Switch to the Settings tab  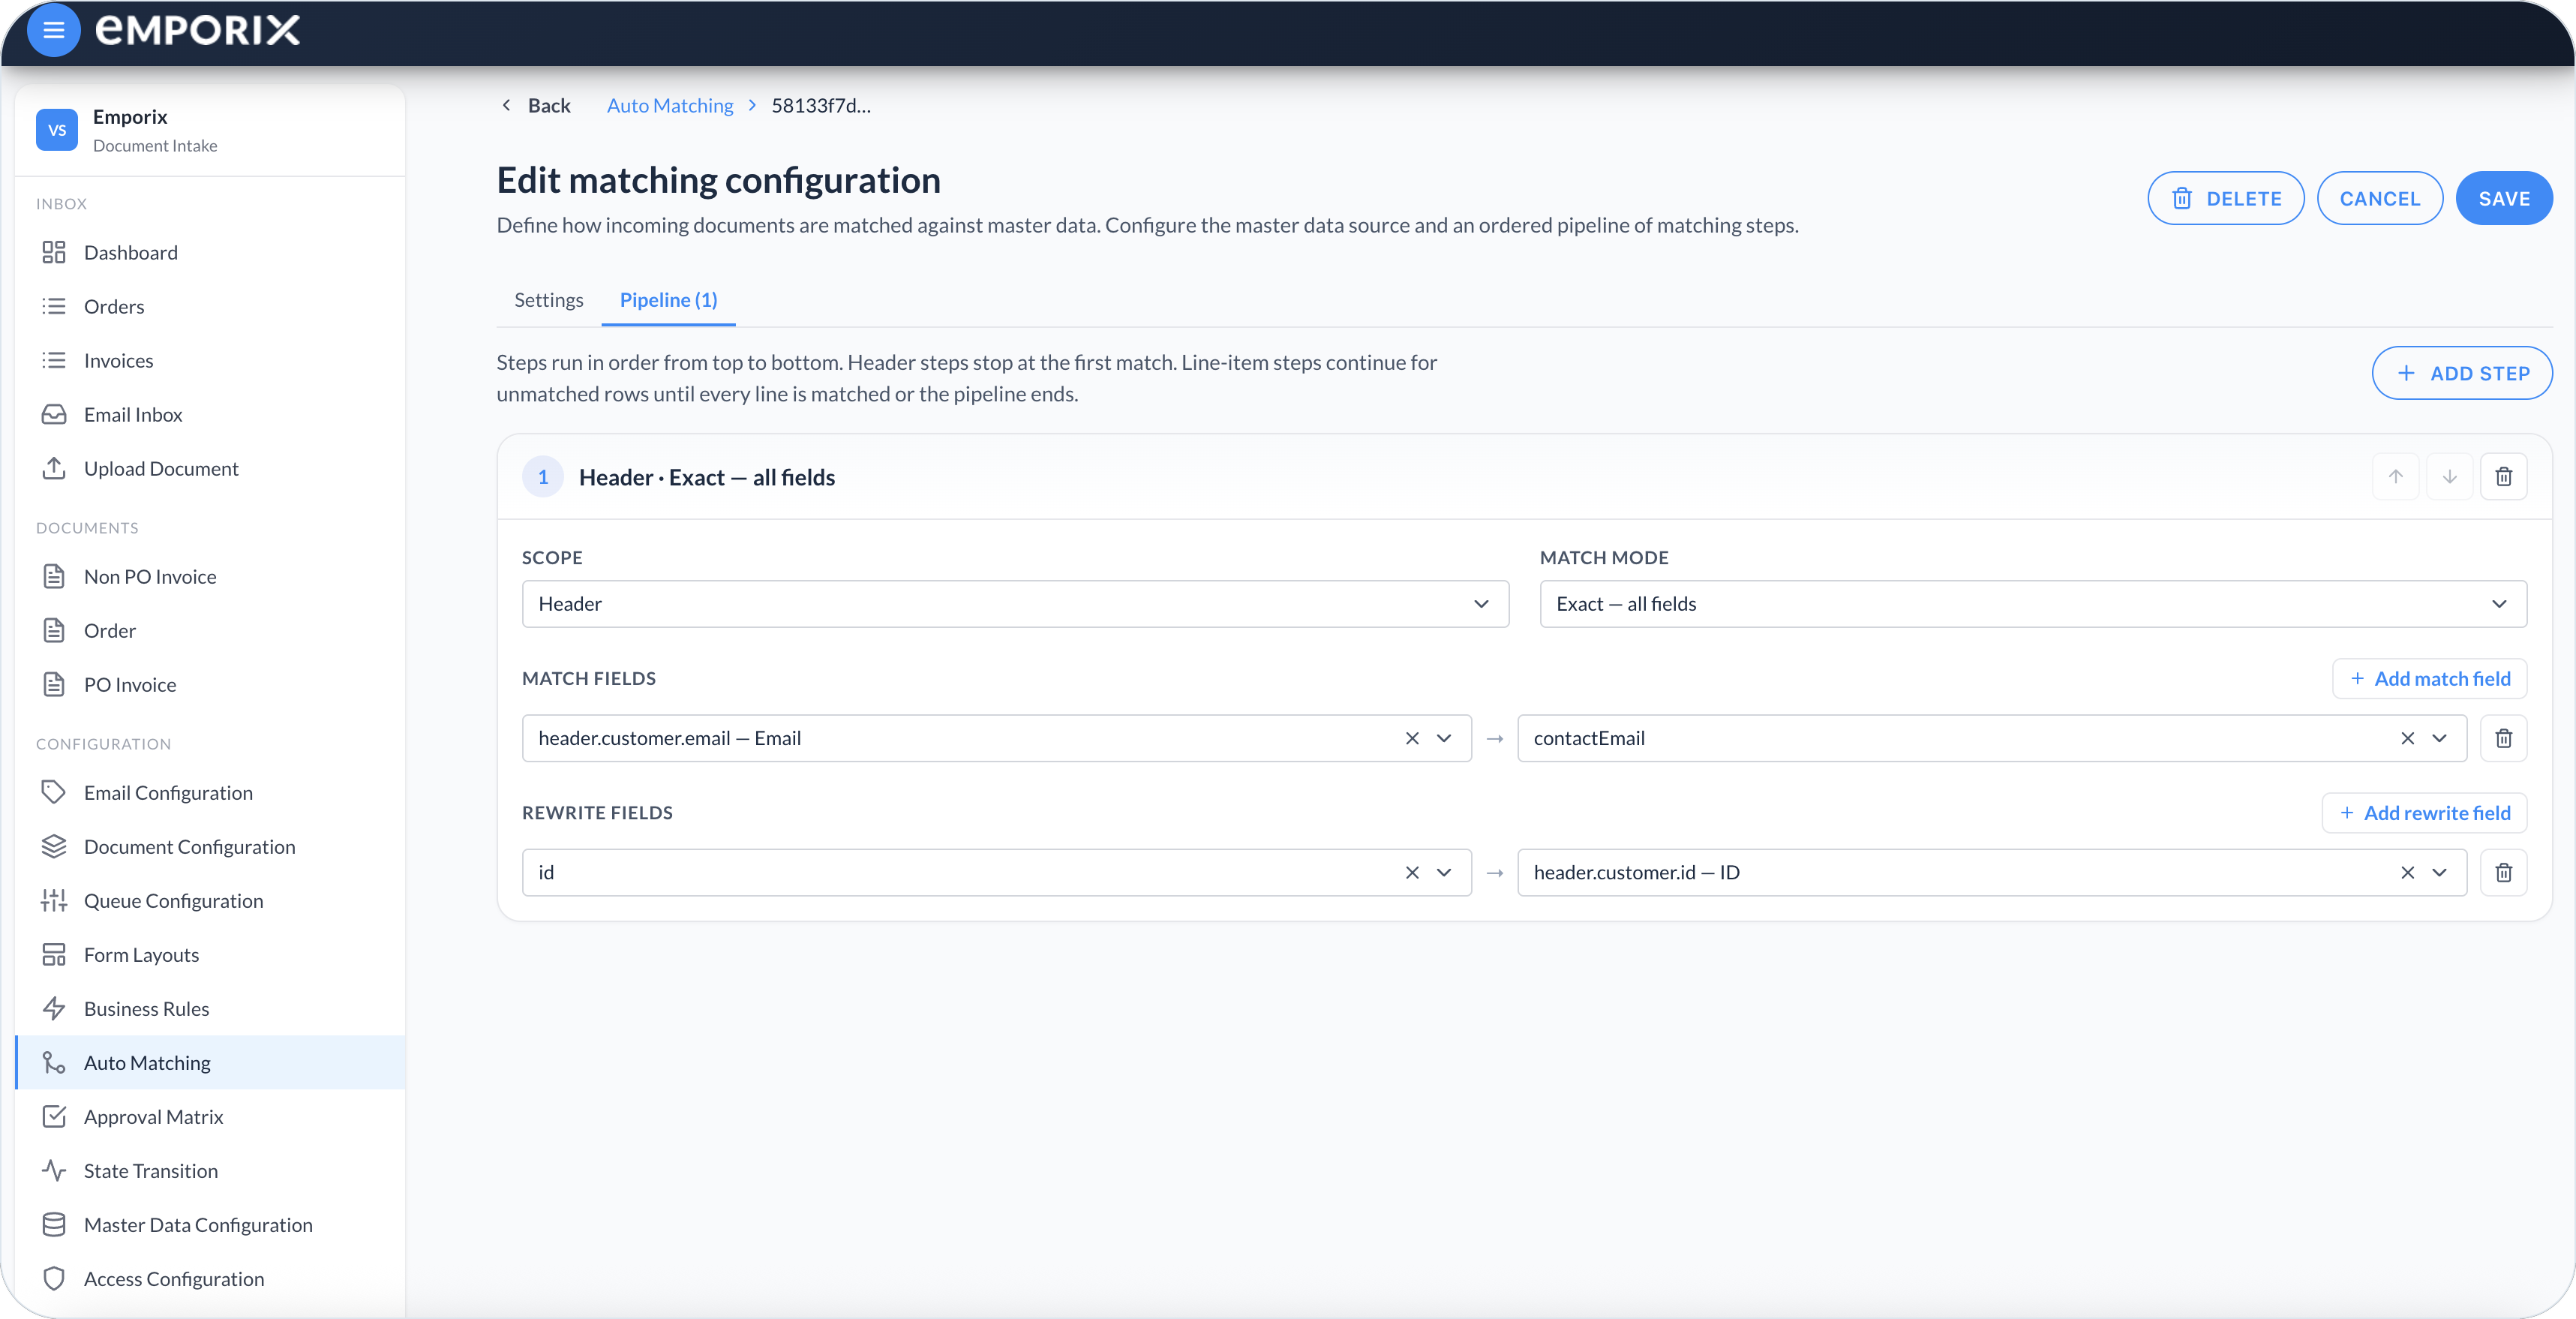pos(548,300)
